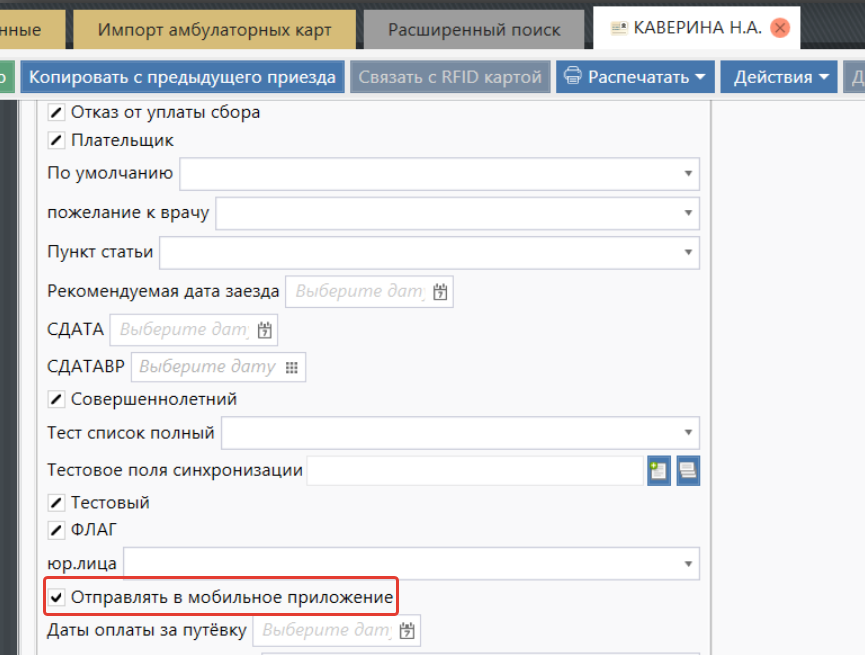Open calendar icon for СДАТА field
The image size is (865, 655).
click(x=264, y=330)
